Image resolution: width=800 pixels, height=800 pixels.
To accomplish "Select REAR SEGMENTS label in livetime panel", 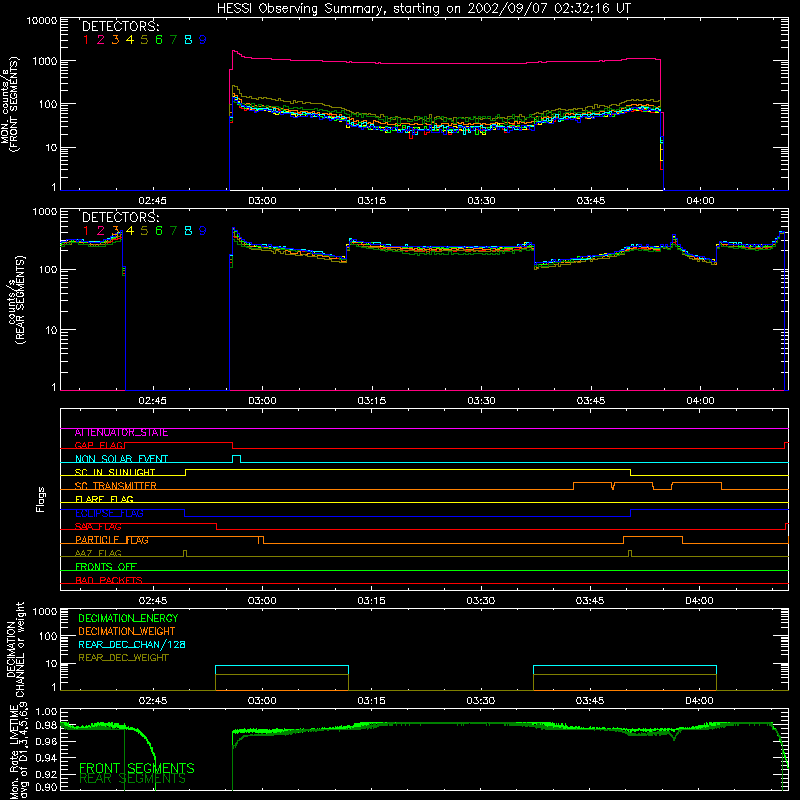I will click(133, 779).
